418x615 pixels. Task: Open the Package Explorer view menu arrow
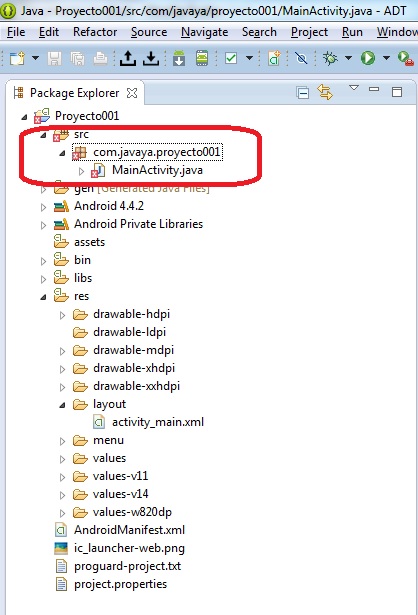click(x=354, y=88)
